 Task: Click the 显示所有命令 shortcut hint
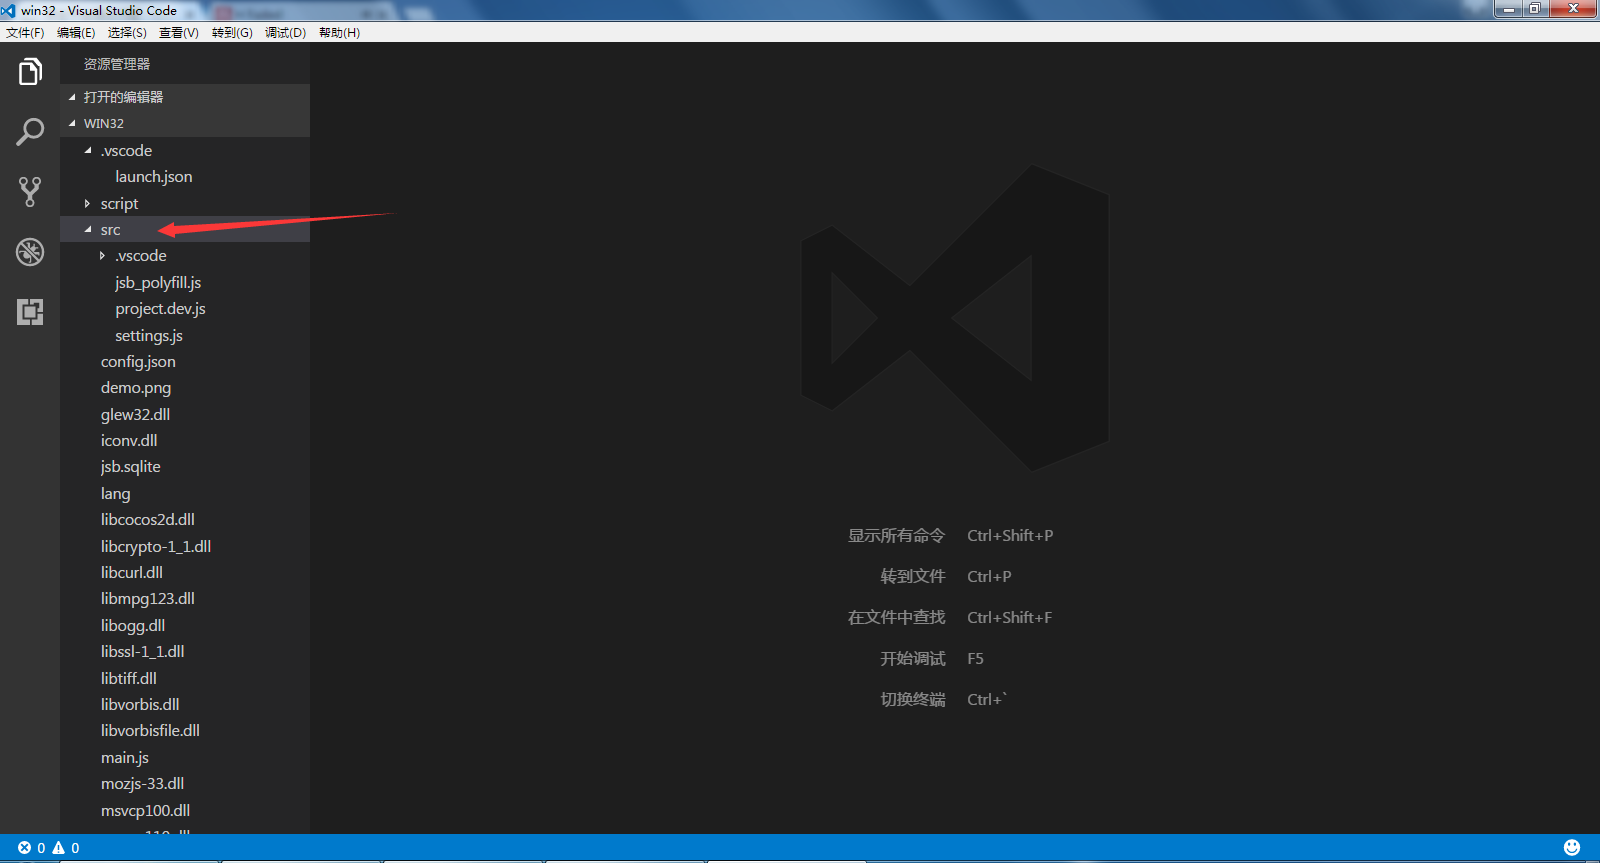896,536
